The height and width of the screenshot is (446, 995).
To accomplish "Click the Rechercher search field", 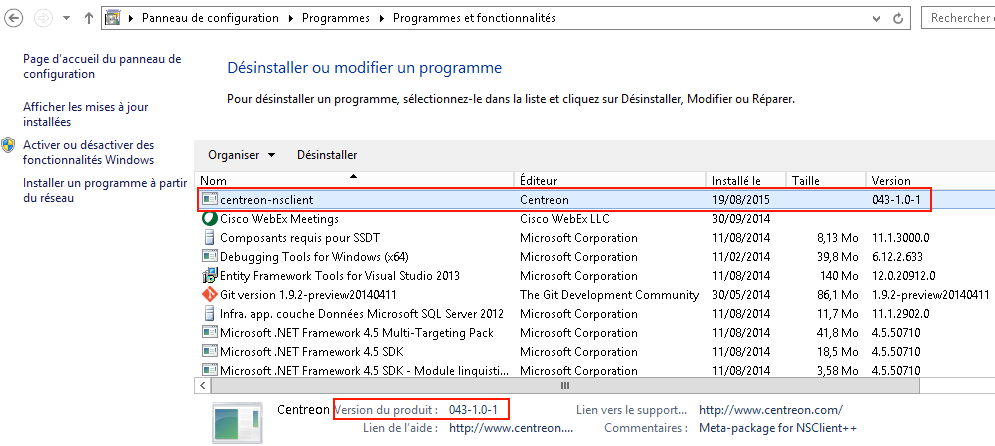I will [x=958, y=18].
